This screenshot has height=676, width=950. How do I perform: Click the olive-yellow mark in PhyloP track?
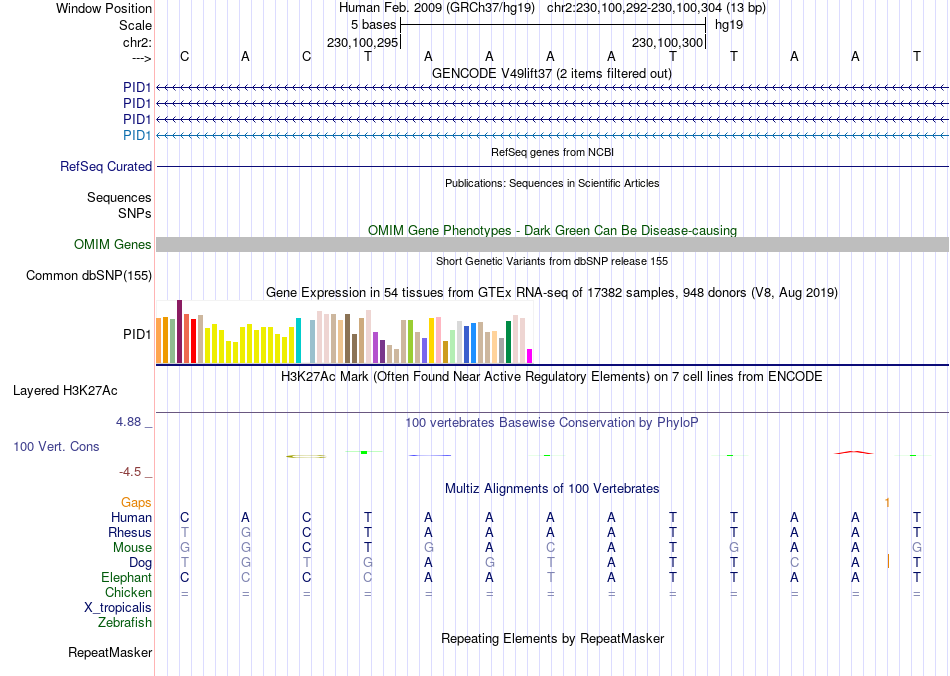(306, 456)
